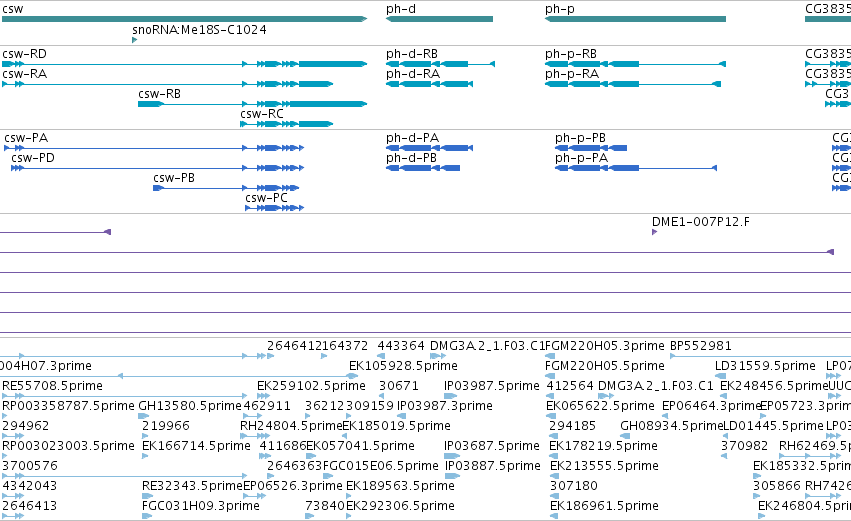Select the ph-d gene feature bar
Screen dimensions: 851x521
coord(440,19)
